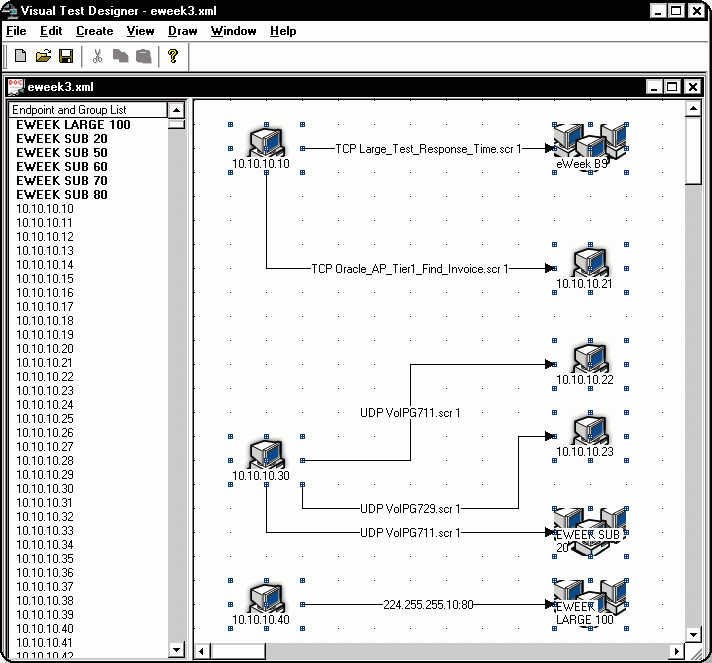Image resolution: width=712 pixels, height=663 pixels.
Task: Open the File menu
Action: coord(16,31)
